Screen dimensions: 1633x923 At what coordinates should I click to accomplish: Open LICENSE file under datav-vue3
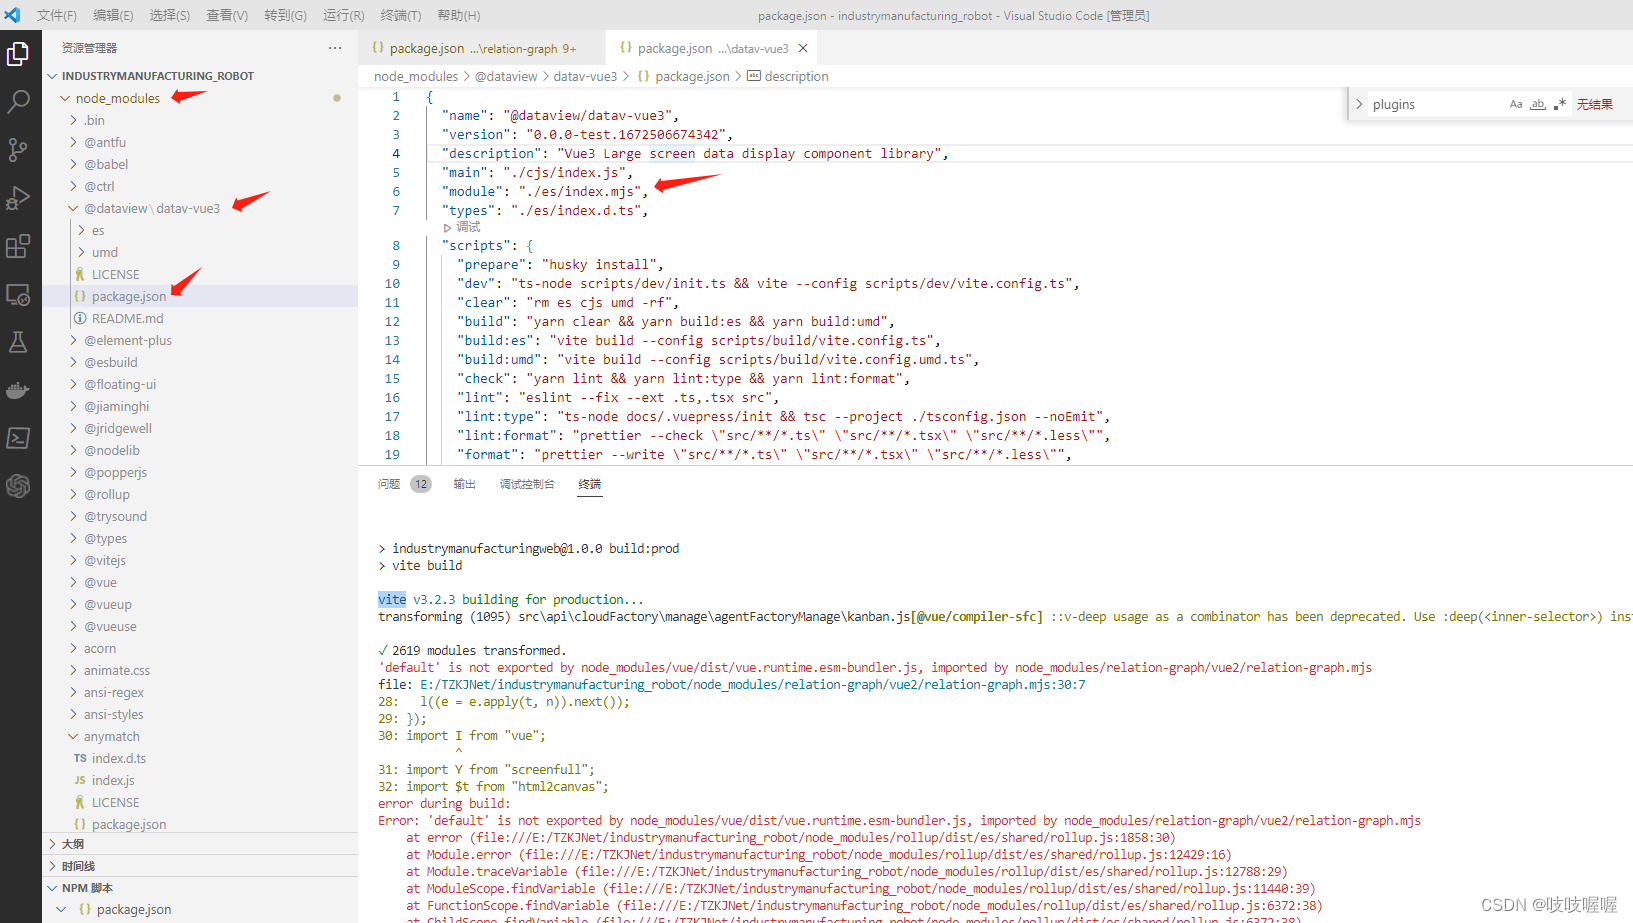[x=116, y=274]
